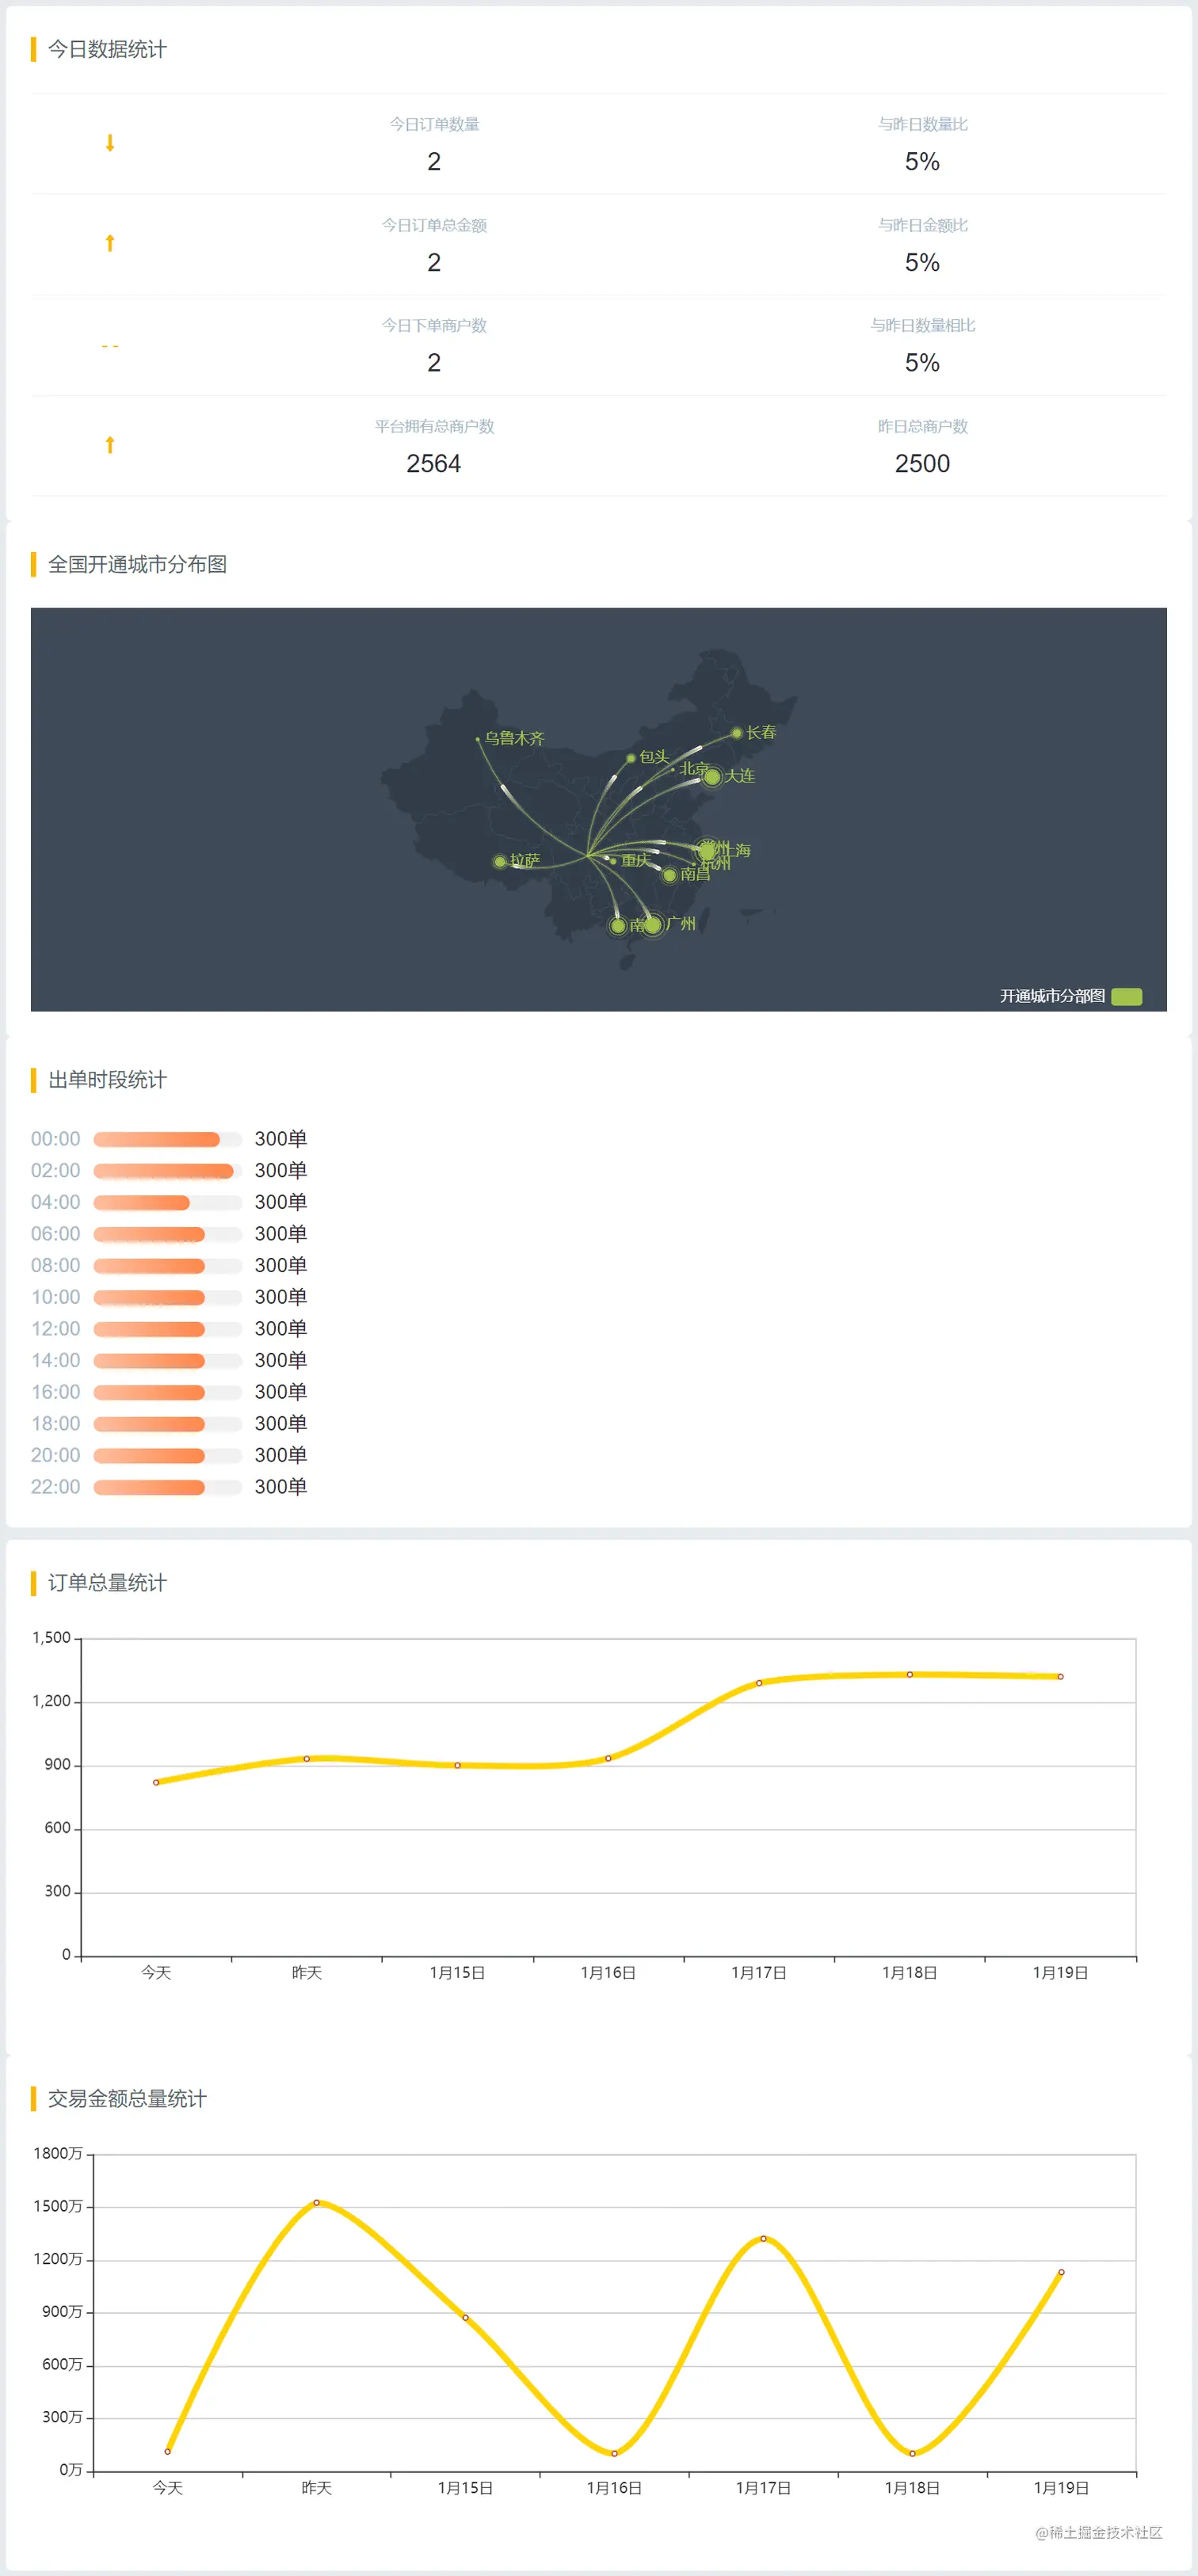Click the 16:00 time label
1198x2576 pixels.
coord(56,1392)
